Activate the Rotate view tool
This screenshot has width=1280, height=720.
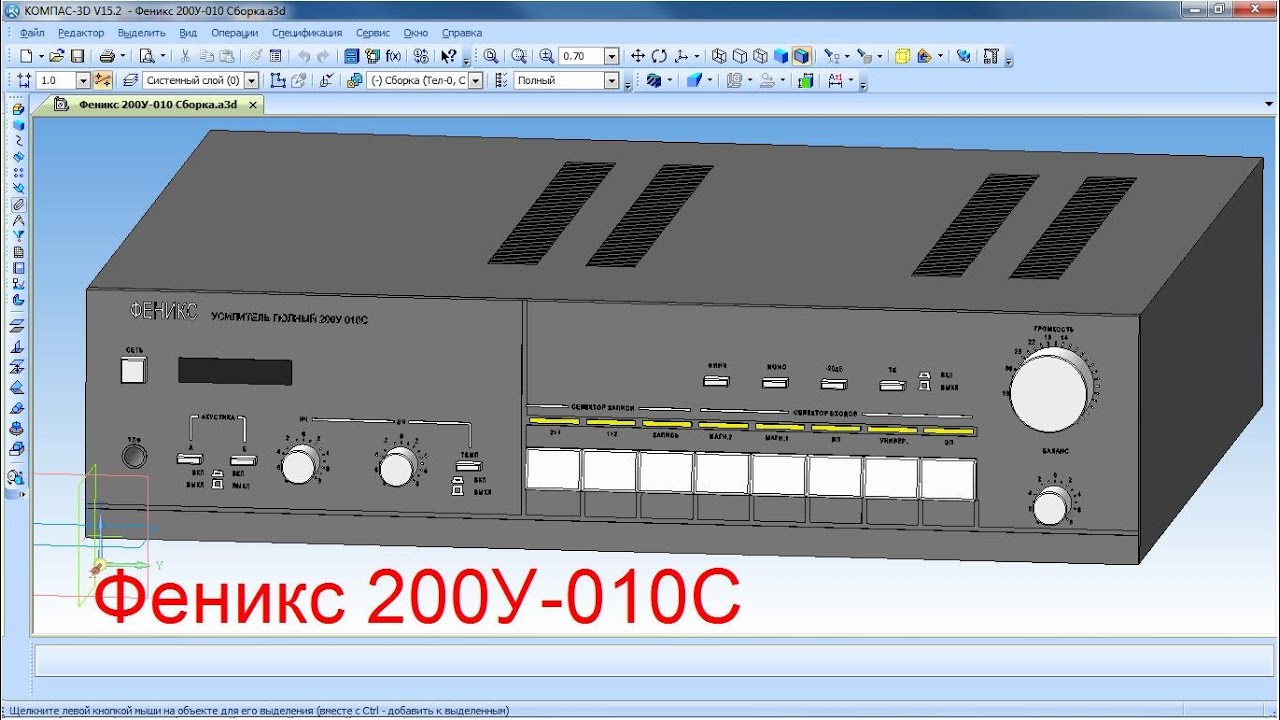point(660,56)
